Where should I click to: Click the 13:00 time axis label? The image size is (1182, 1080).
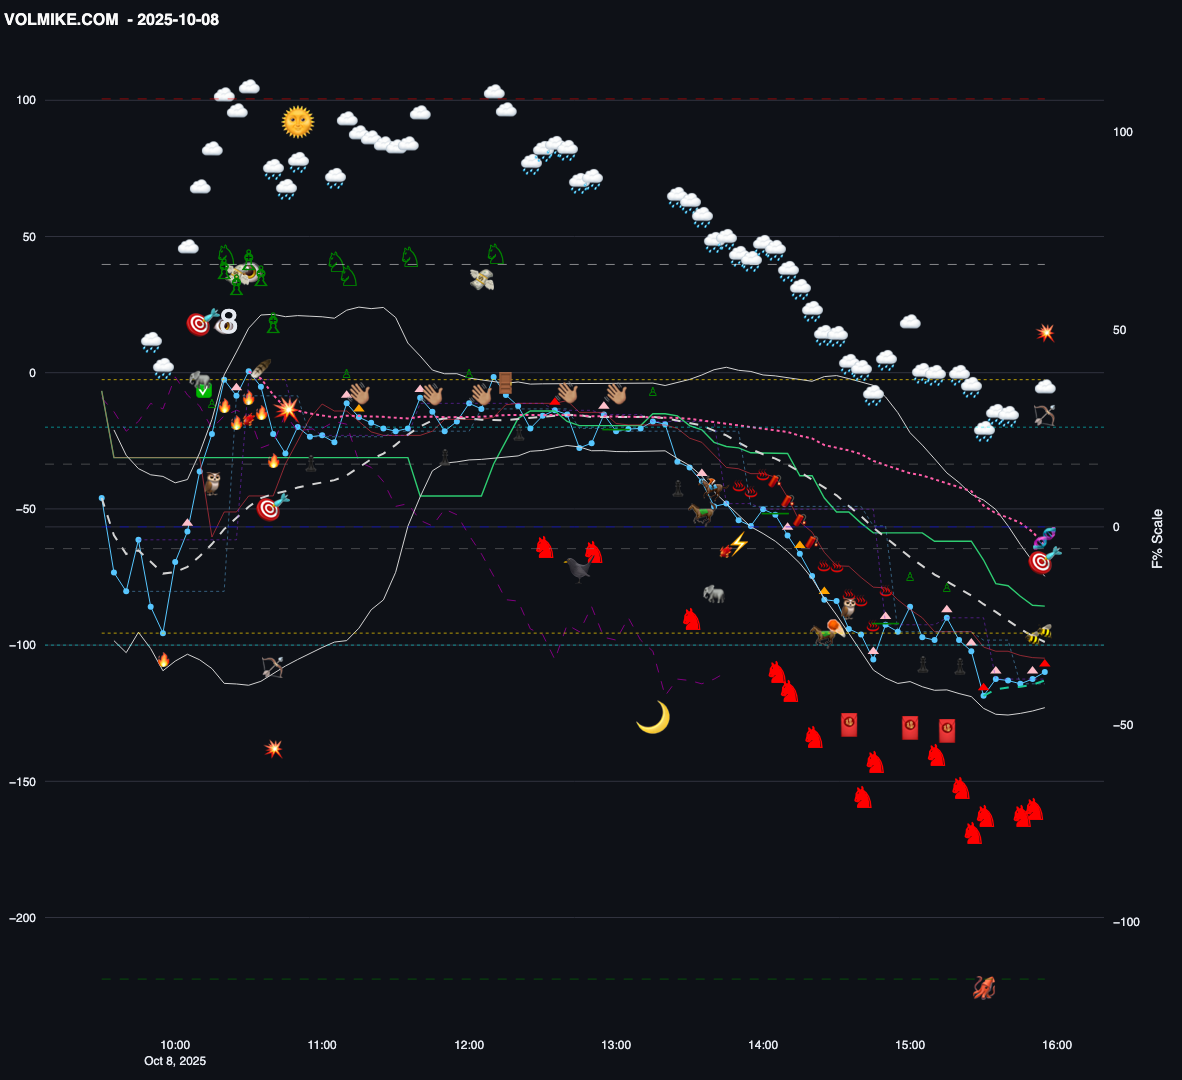(x=616, y=1045)
